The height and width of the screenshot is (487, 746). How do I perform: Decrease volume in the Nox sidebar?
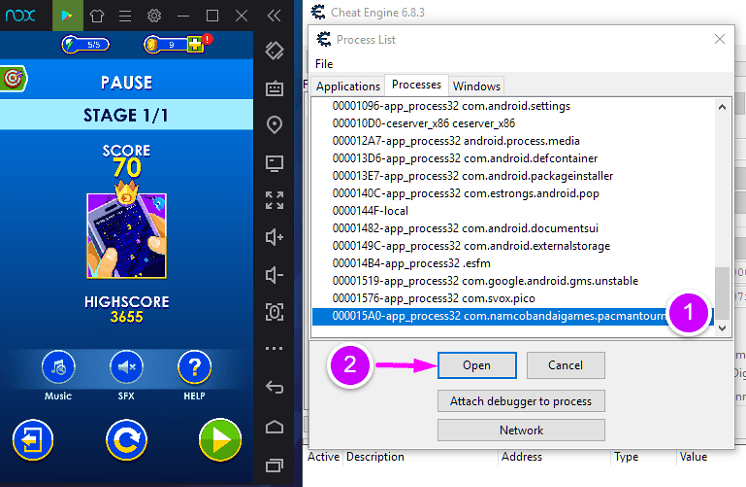[275, 274]
